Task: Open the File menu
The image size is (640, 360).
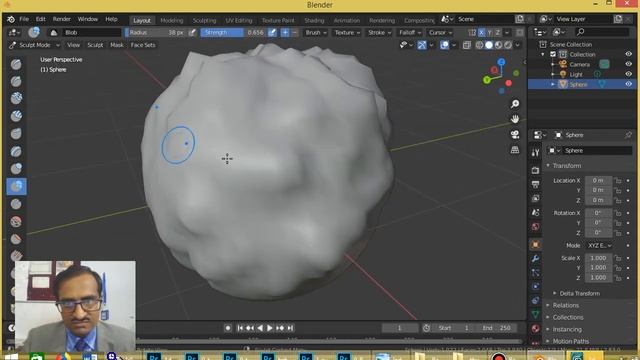Action: tap(24, 19)
